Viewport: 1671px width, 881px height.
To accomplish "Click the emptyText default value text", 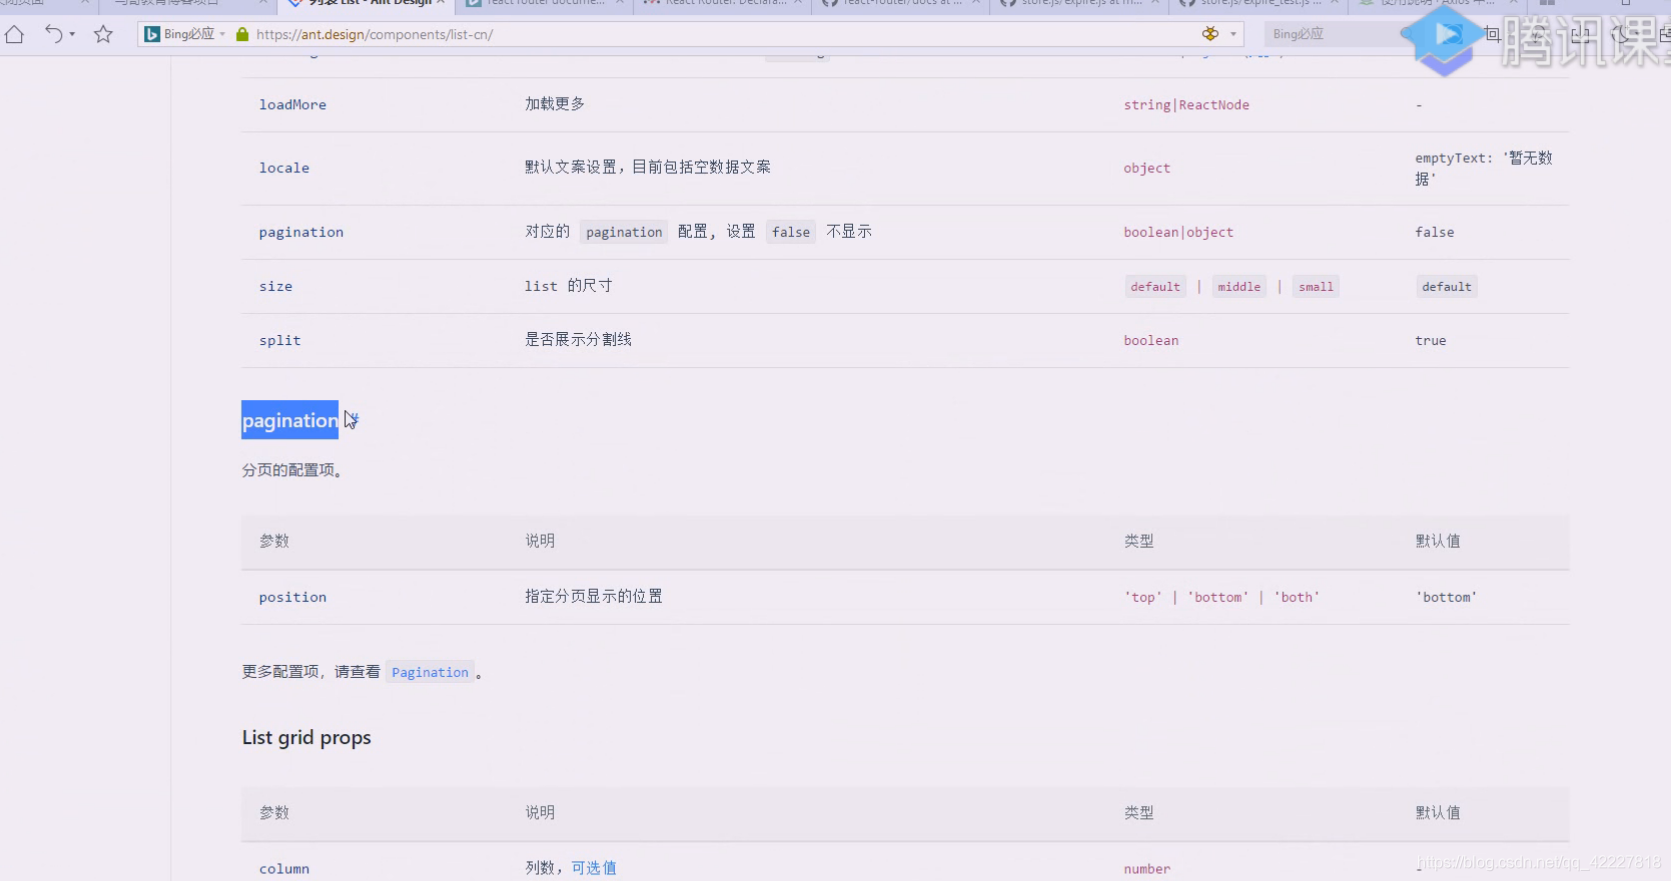I will click(x=1483, y=168).
